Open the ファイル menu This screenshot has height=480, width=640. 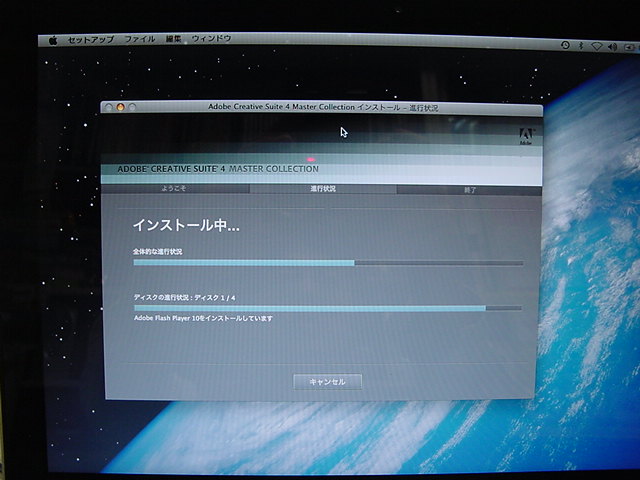tap(140, 39)
